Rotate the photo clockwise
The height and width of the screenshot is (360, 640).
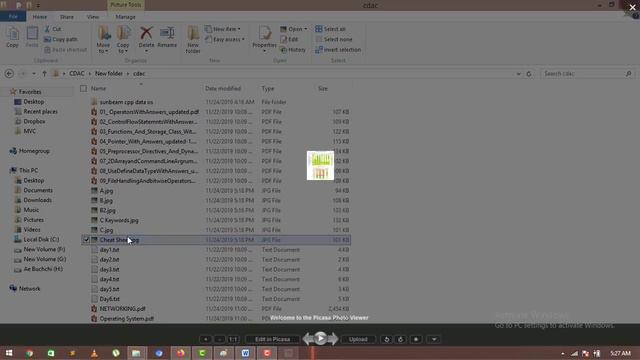(x=400, y=339)
